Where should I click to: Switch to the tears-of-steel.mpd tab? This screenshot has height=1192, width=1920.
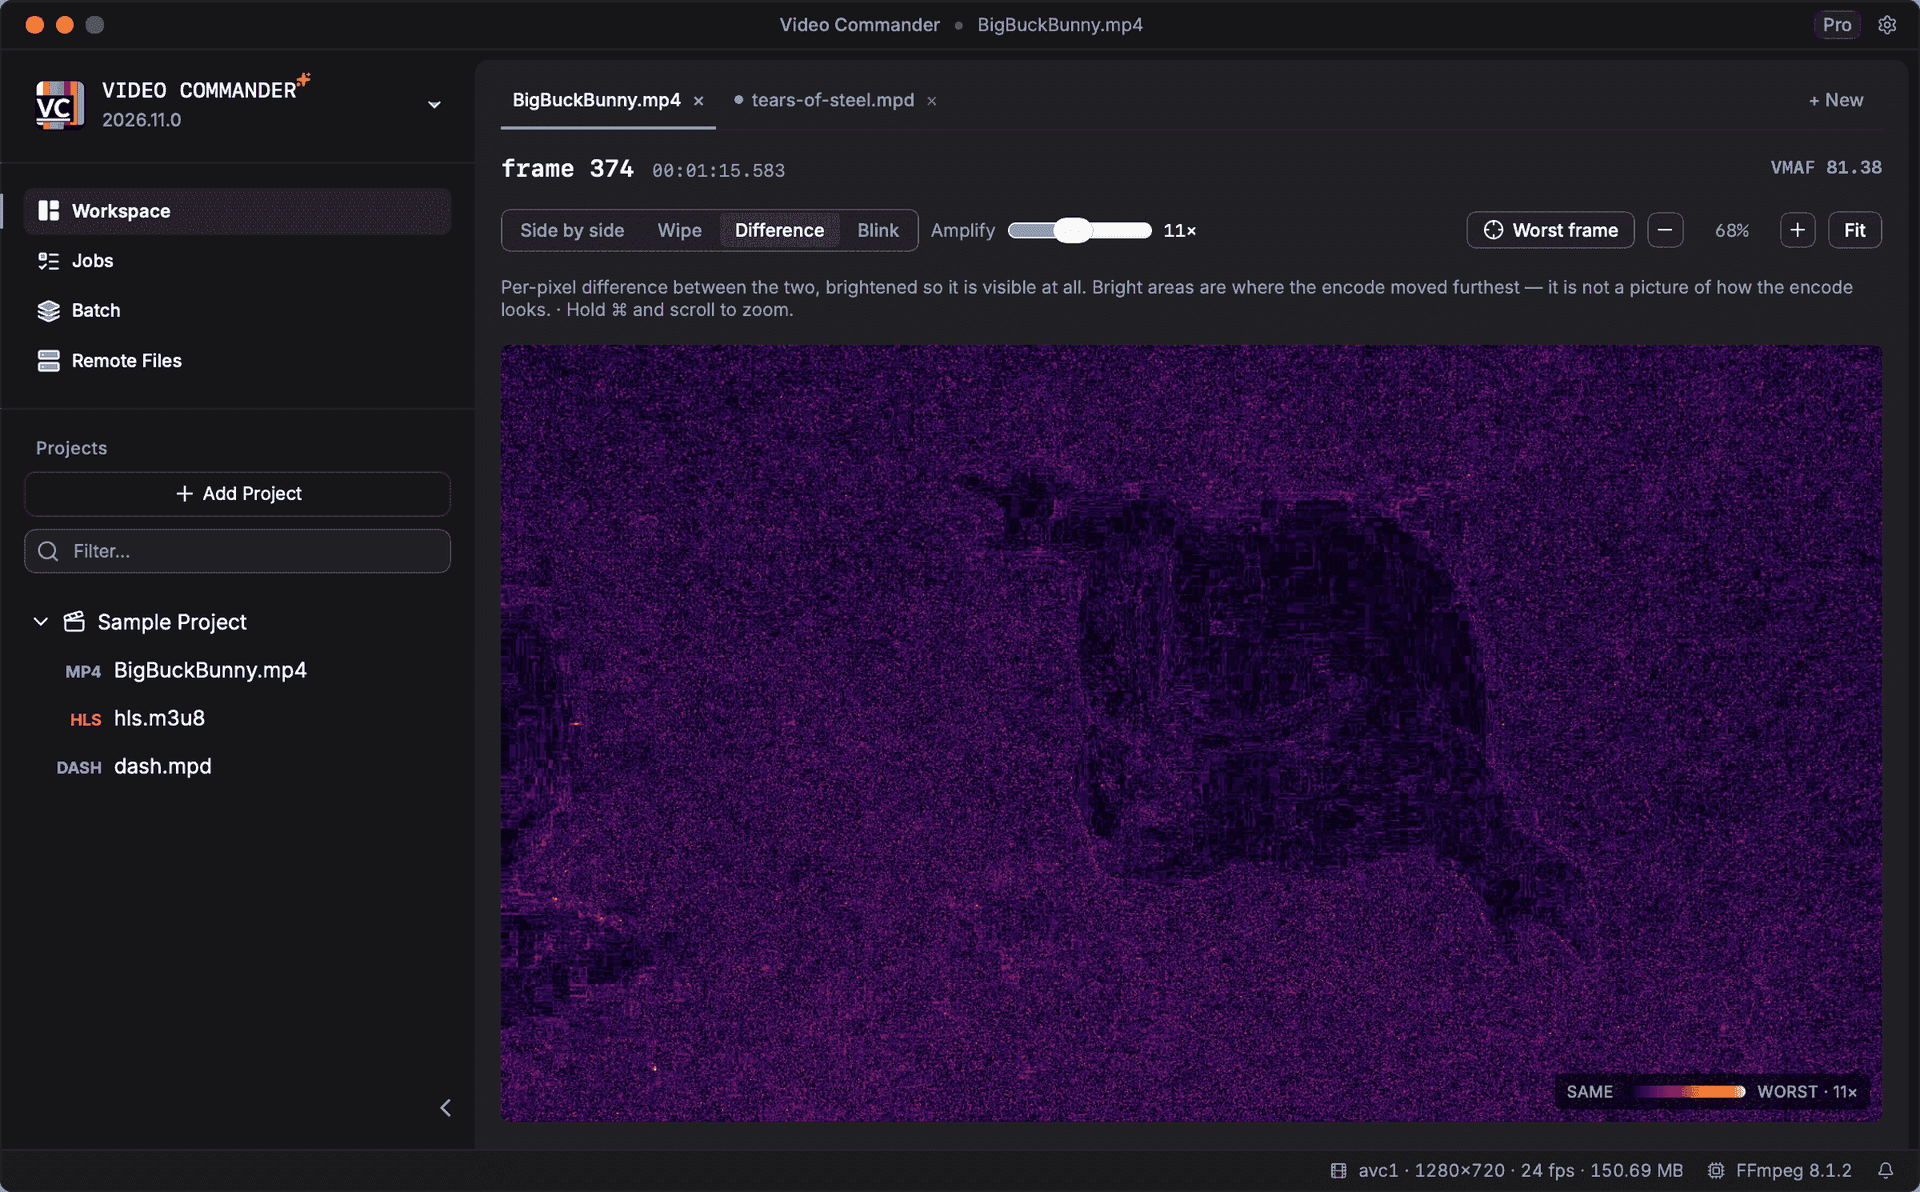832,100
